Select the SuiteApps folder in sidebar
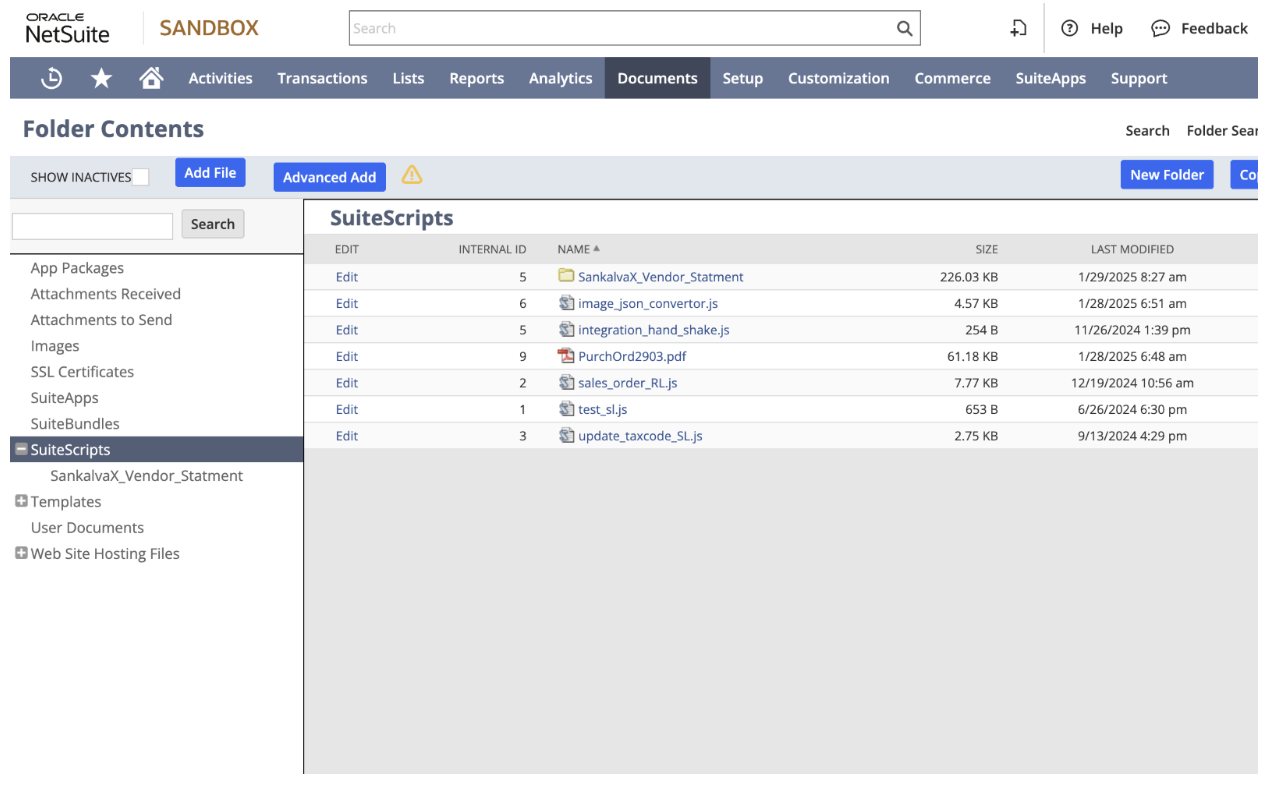 pos(65,398)
